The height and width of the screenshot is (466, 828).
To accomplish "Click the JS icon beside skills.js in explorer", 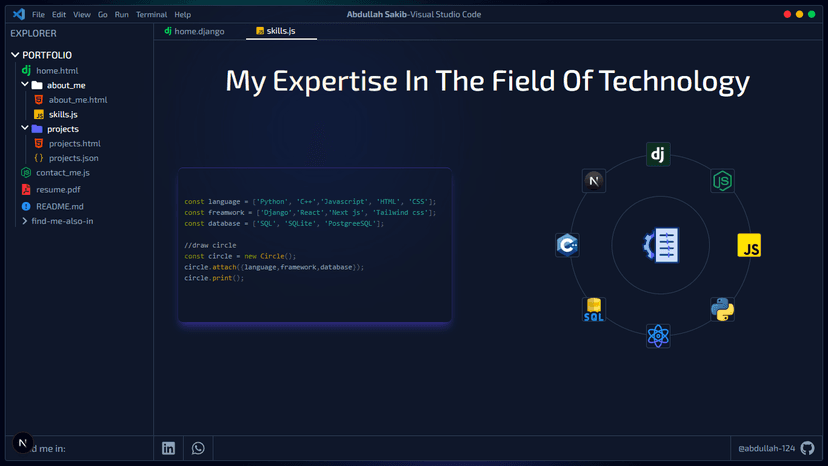I will [x=39, y=114].
